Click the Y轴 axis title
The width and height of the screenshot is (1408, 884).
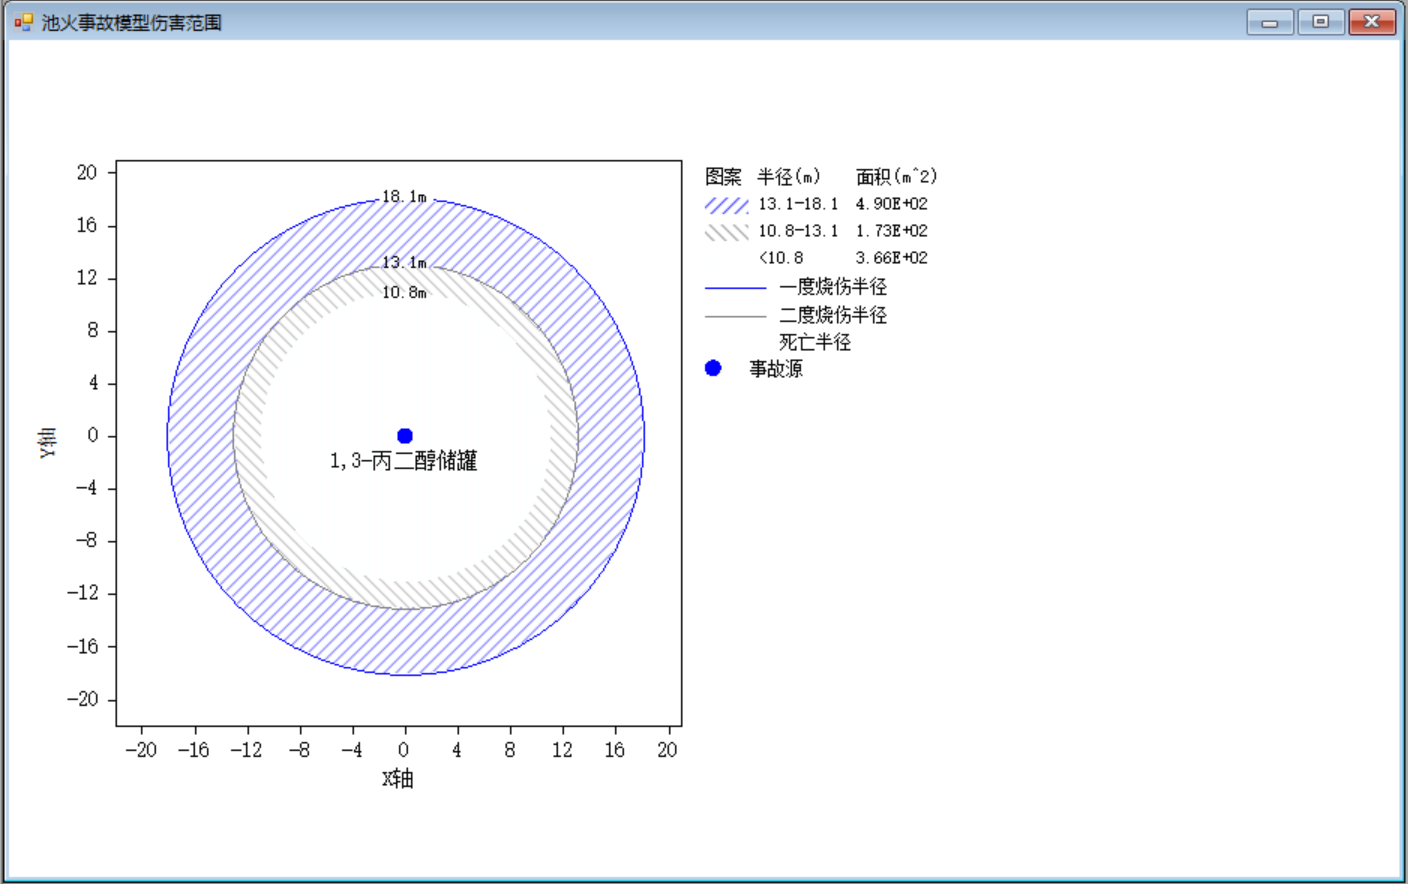coord(48,442)
